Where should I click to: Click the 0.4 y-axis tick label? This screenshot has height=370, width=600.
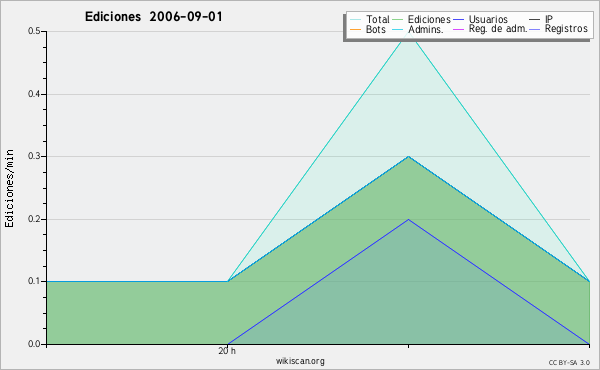tap(34, 94)
